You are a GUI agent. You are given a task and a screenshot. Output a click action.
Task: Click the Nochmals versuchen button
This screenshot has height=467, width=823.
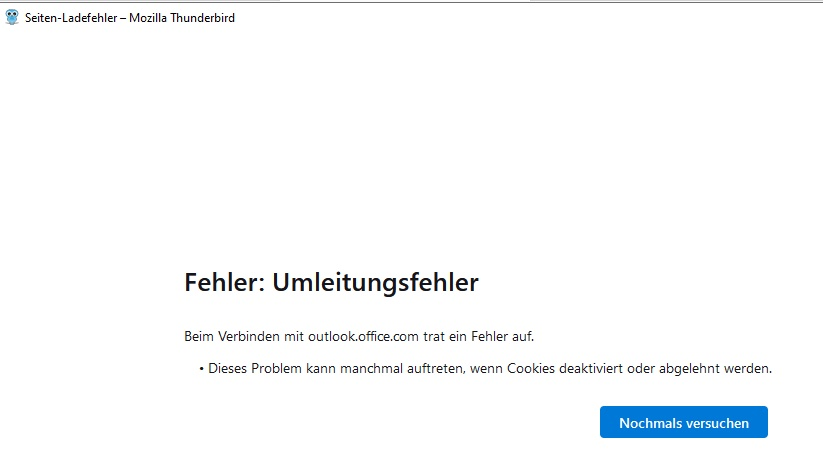tap(683, 422)
